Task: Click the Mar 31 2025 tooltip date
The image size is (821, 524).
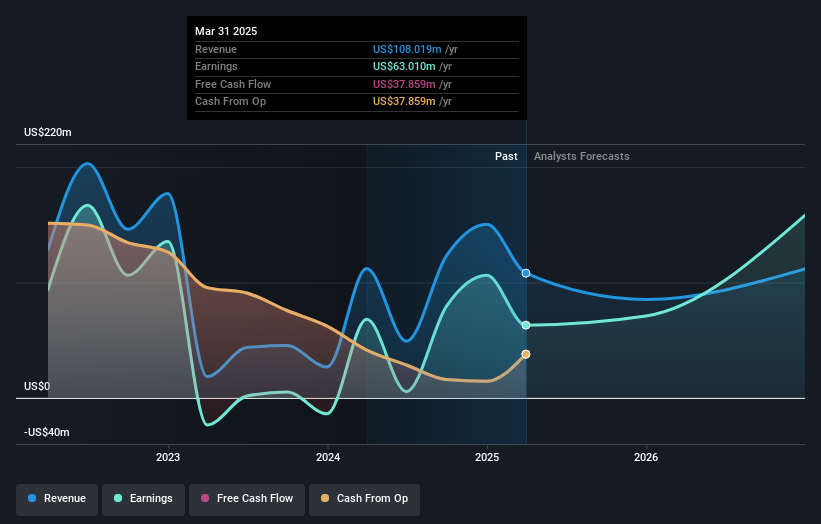Action: (x=226, y=31)
